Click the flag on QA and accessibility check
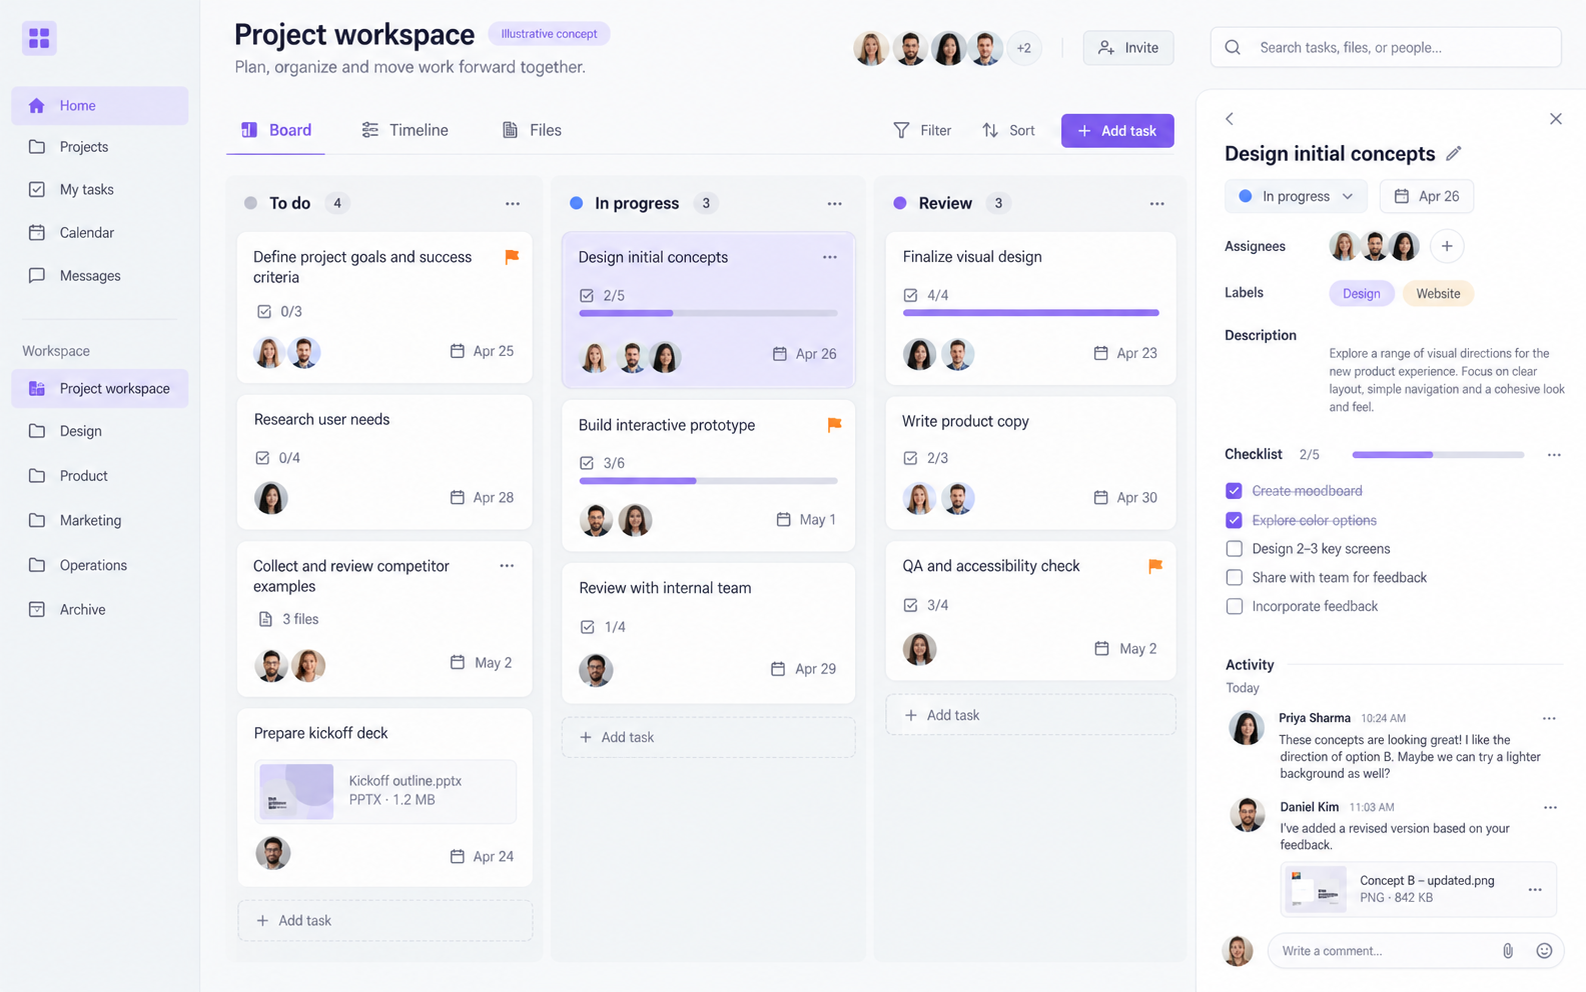 [1155, 566]
